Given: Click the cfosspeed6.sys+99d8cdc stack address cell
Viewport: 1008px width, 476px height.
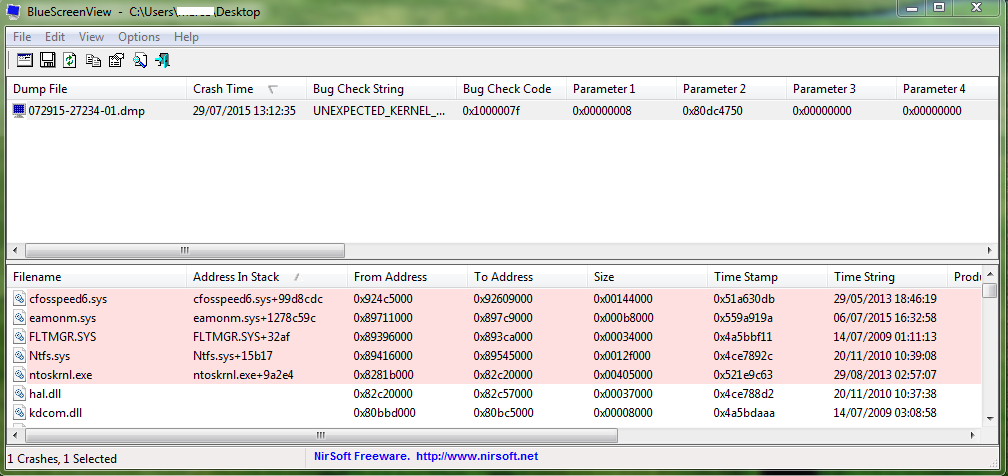Looking at the screenshot, I should [258, 298].
